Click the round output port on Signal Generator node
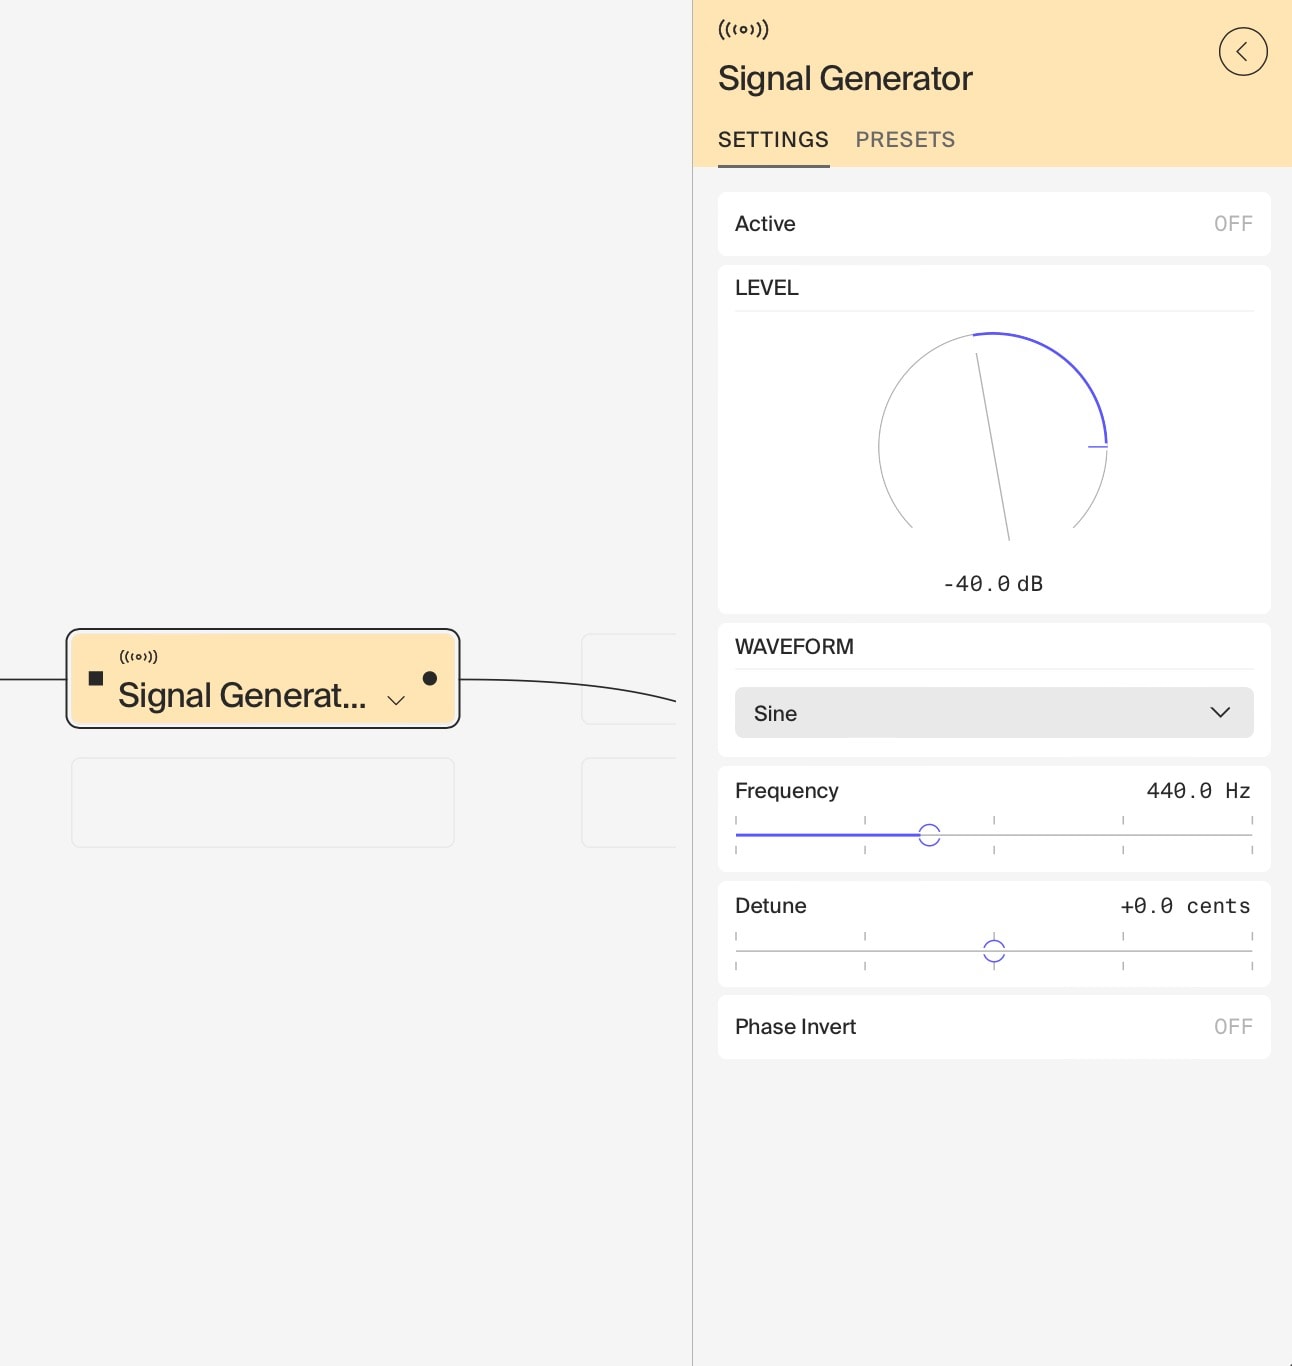The width and height of the screenshot is (1292, 1366). click(430, 678)
